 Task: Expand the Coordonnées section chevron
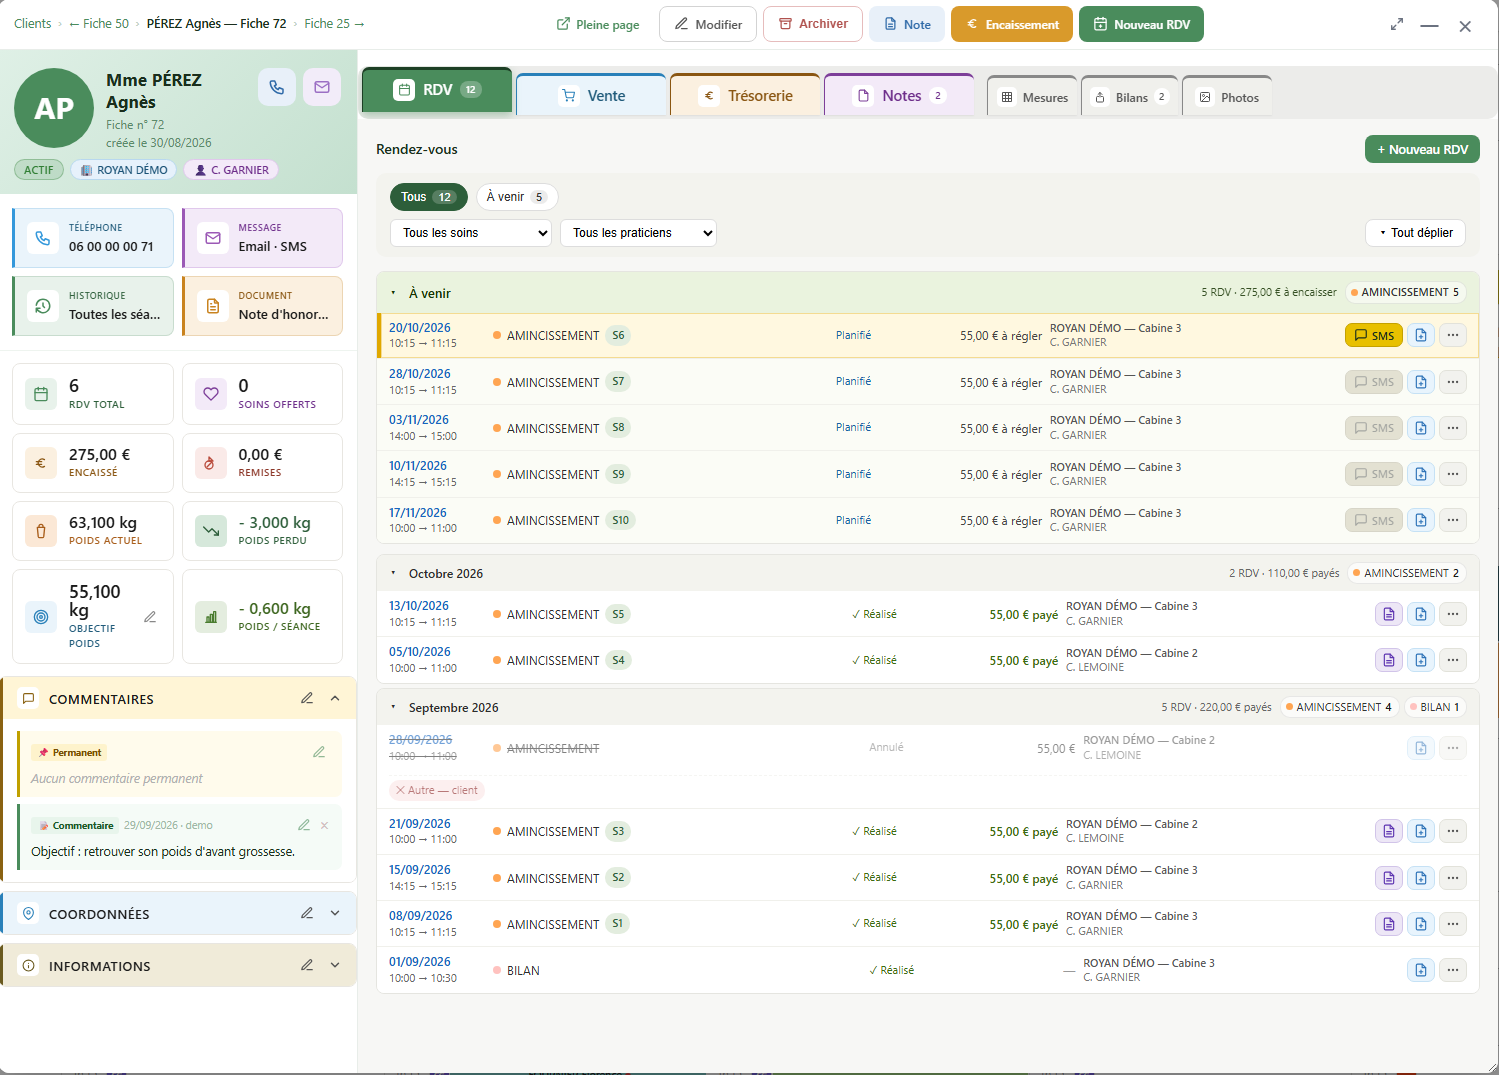[x=335, y=913]
